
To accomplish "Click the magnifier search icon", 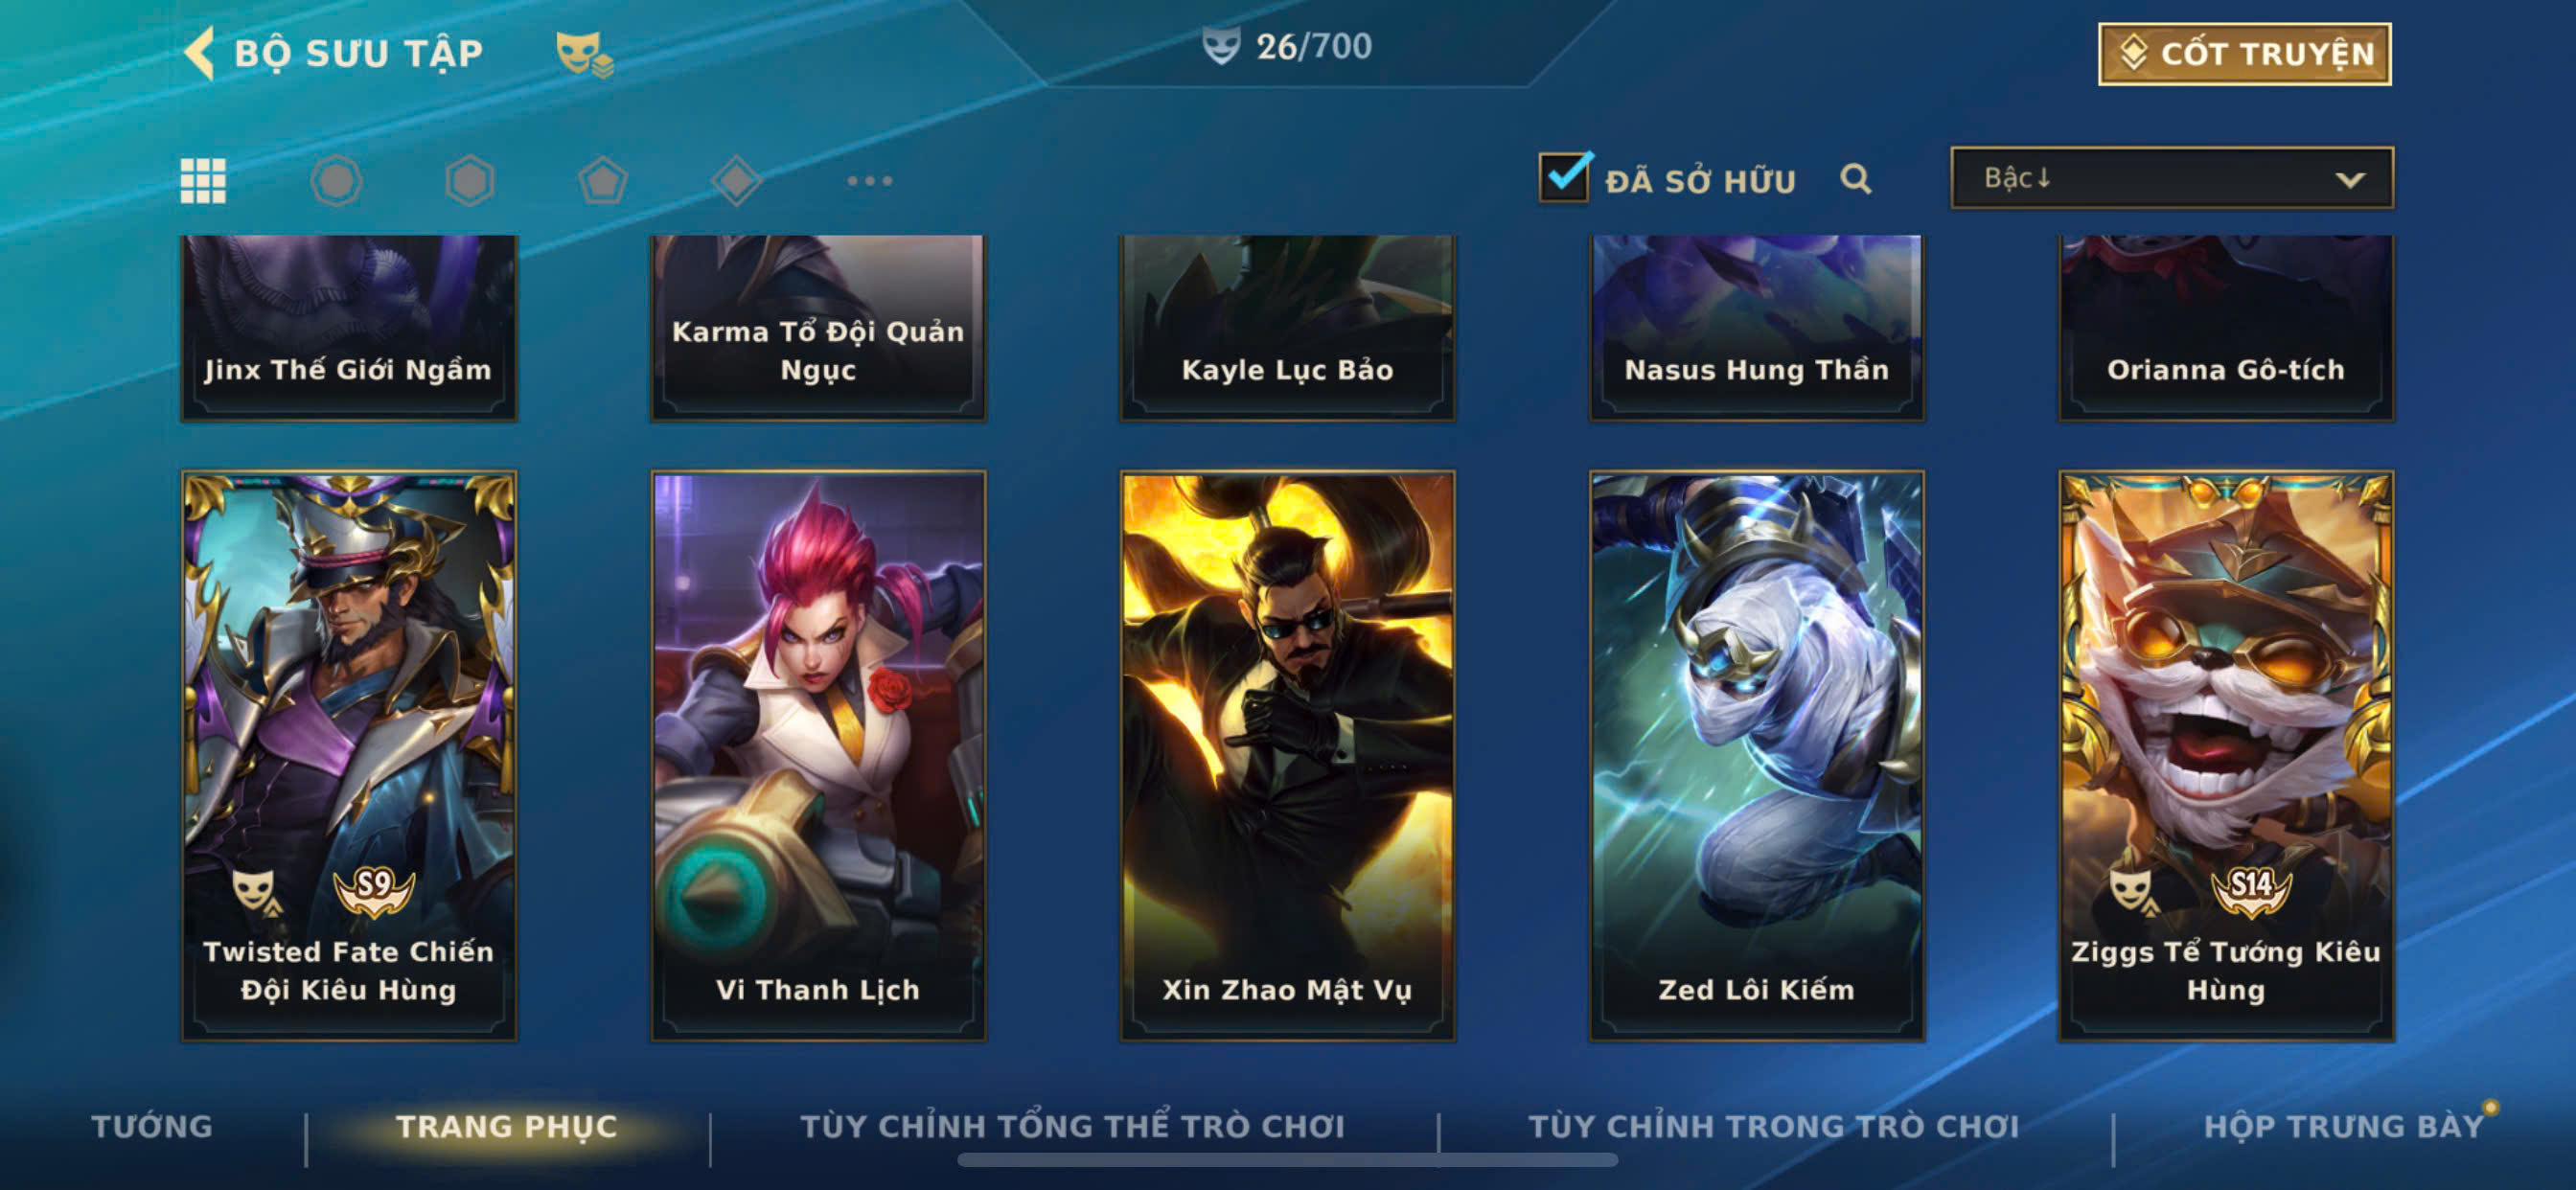I will (x=1856, y=179).
